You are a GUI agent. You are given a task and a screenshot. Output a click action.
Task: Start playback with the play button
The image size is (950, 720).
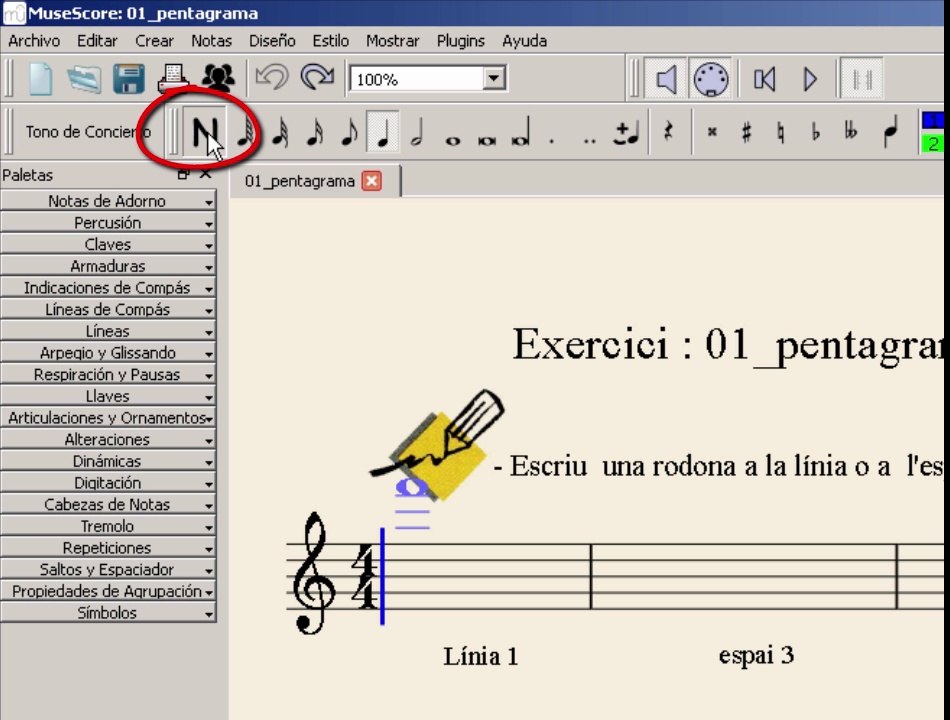(809, 79)
